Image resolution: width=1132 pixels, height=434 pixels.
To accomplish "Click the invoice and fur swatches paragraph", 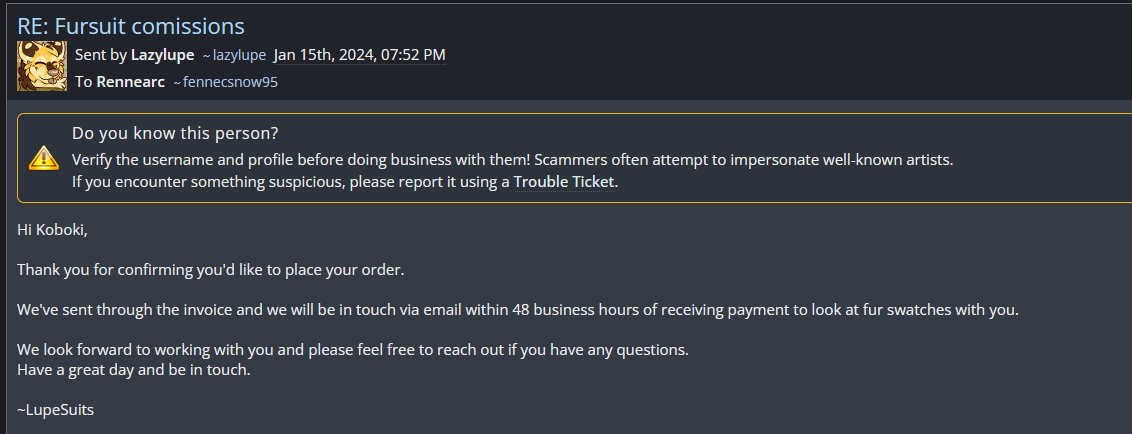I will pos(517,310).
